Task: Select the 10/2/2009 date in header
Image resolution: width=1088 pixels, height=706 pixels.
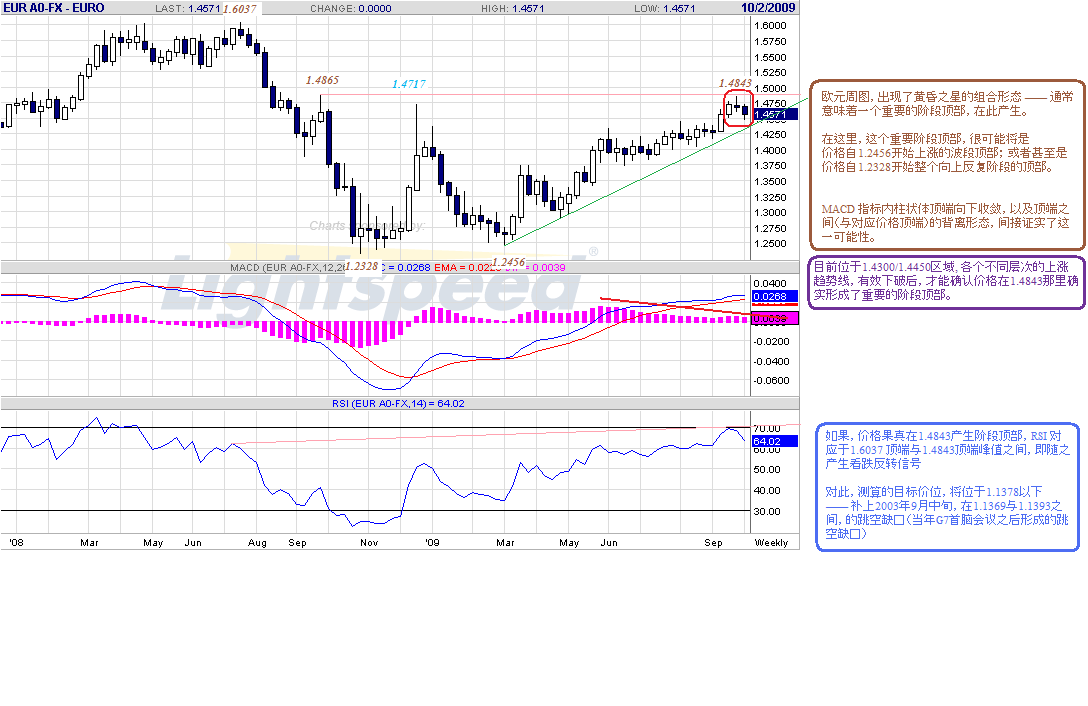Action: tap(767, 8)
